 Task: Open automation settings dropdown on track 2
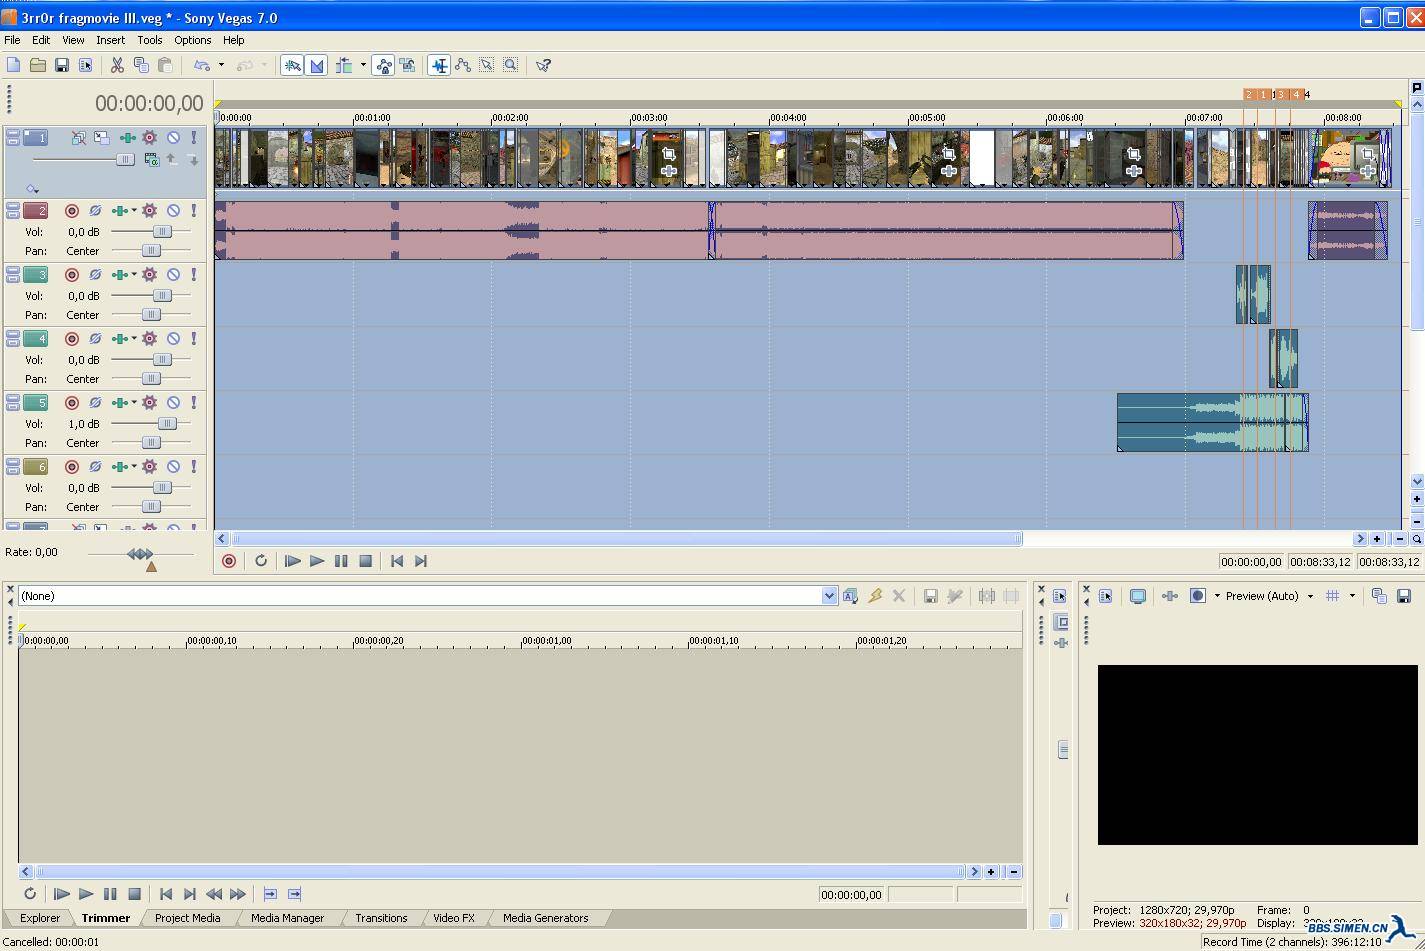tap(134, 211)
